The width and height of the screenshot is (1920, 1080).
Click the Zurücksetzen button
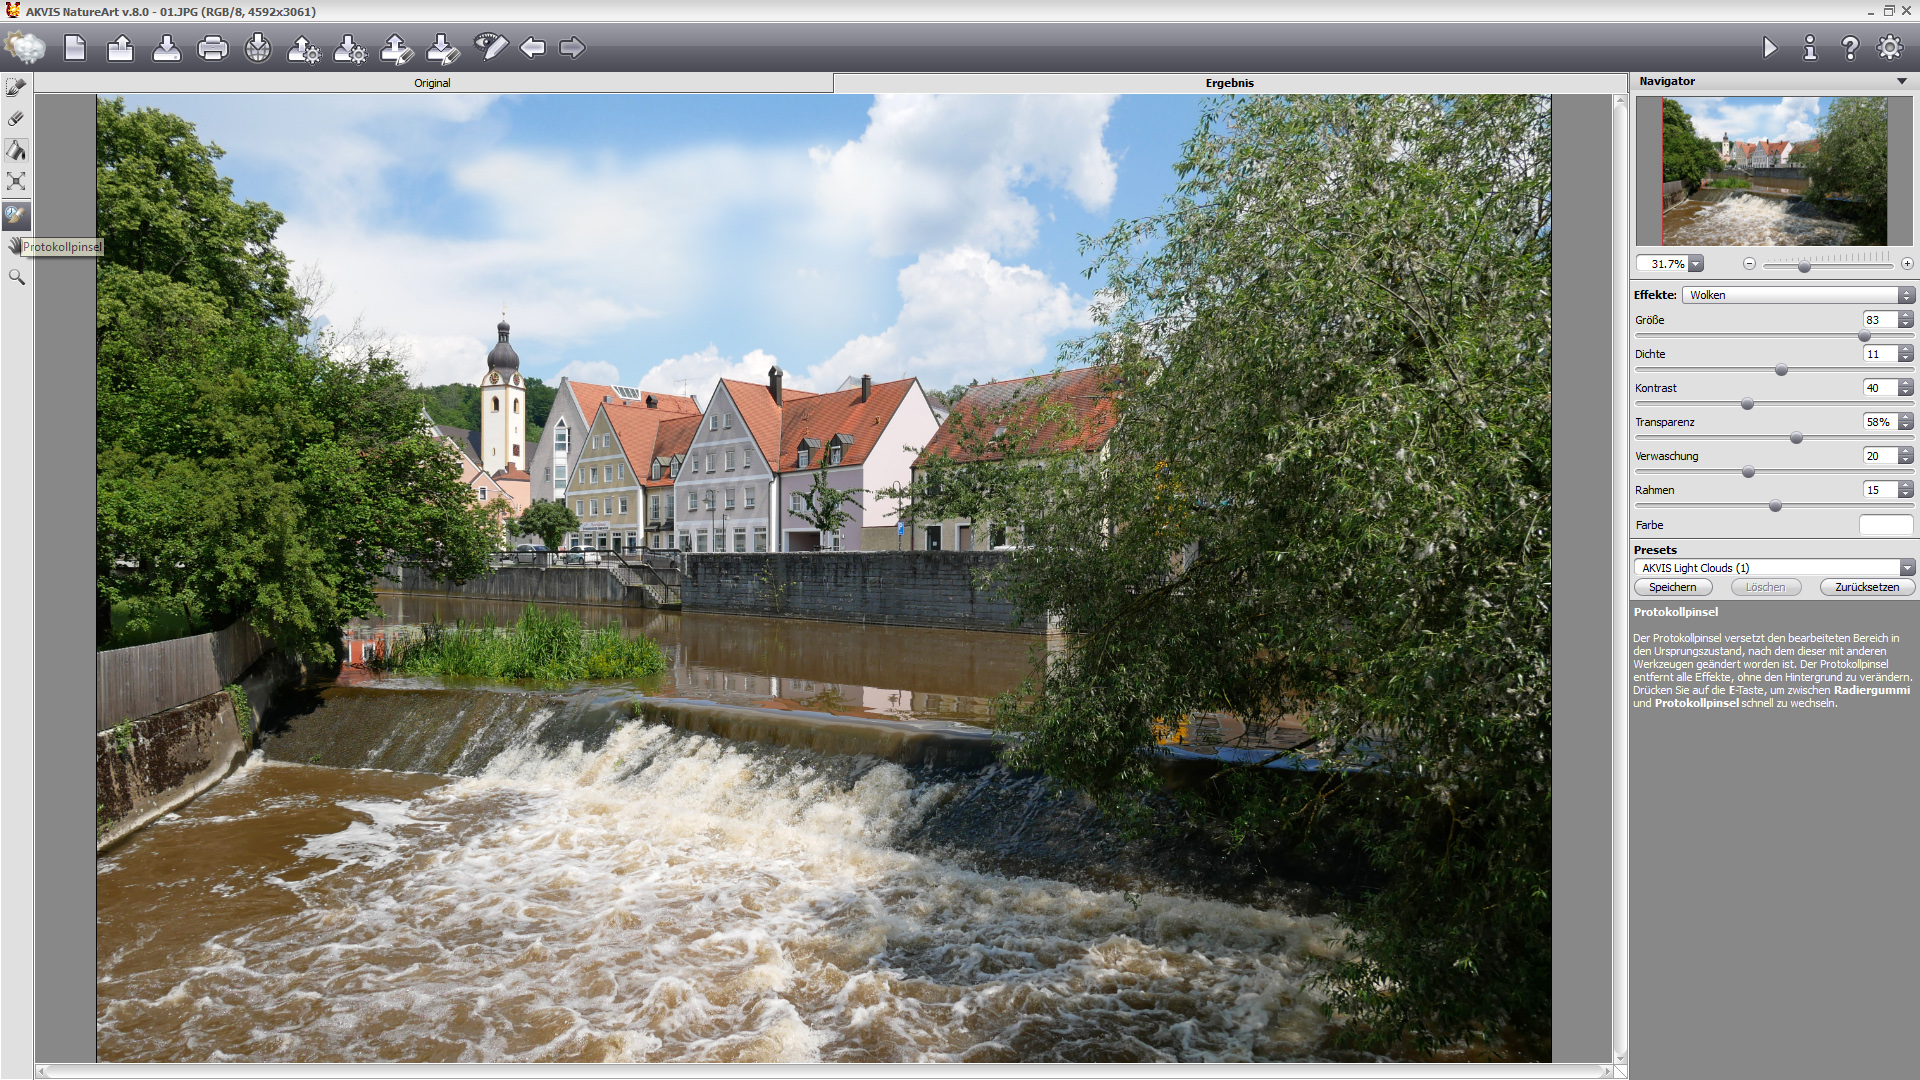pyautogui.click(x=1867, y=587)
